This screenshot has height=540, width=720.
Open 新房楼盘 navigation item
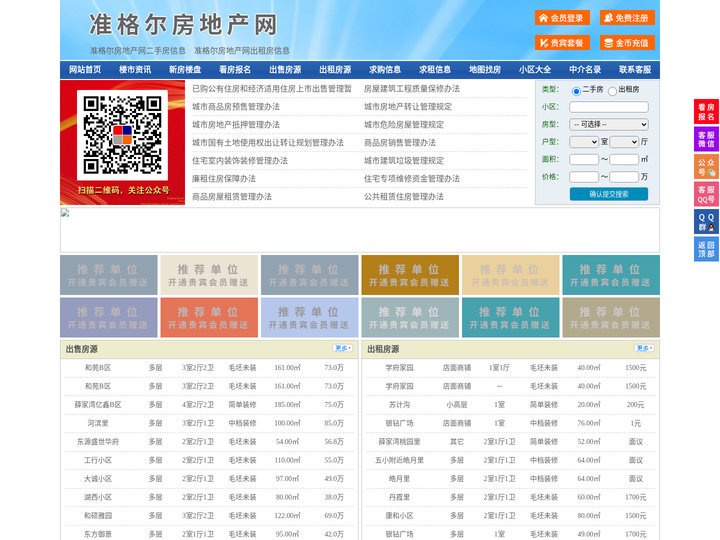click(x=185, y=70)
